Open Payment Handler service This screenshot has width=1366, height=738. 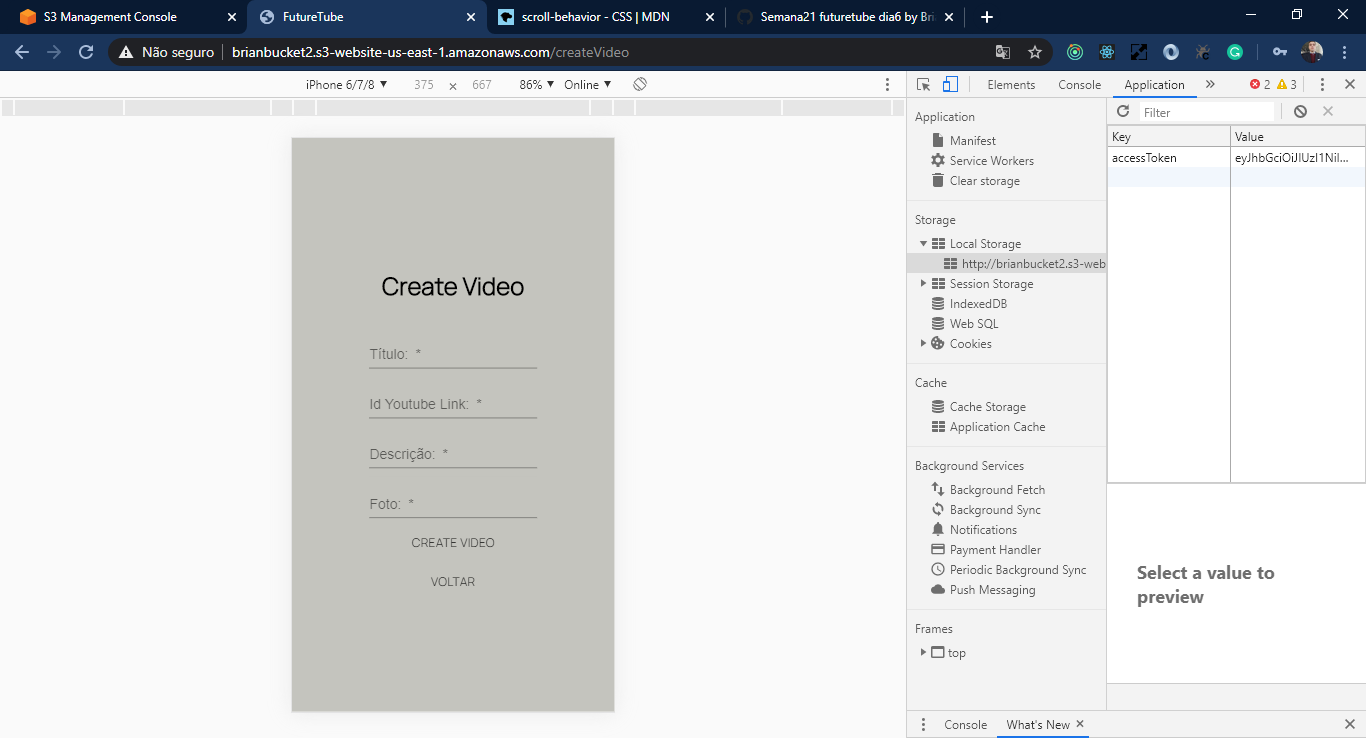tap(986, 550)
